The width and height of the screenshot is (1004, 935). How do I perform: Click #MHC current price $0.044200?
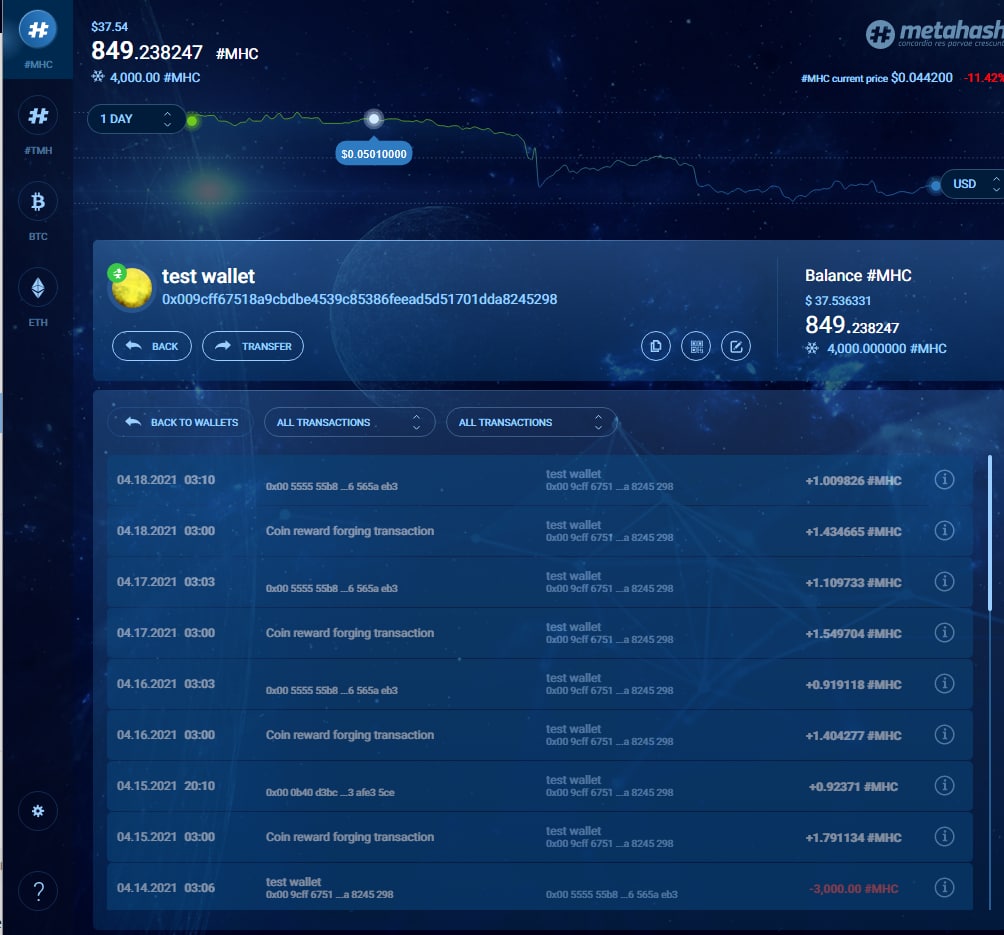pos(877,78)
